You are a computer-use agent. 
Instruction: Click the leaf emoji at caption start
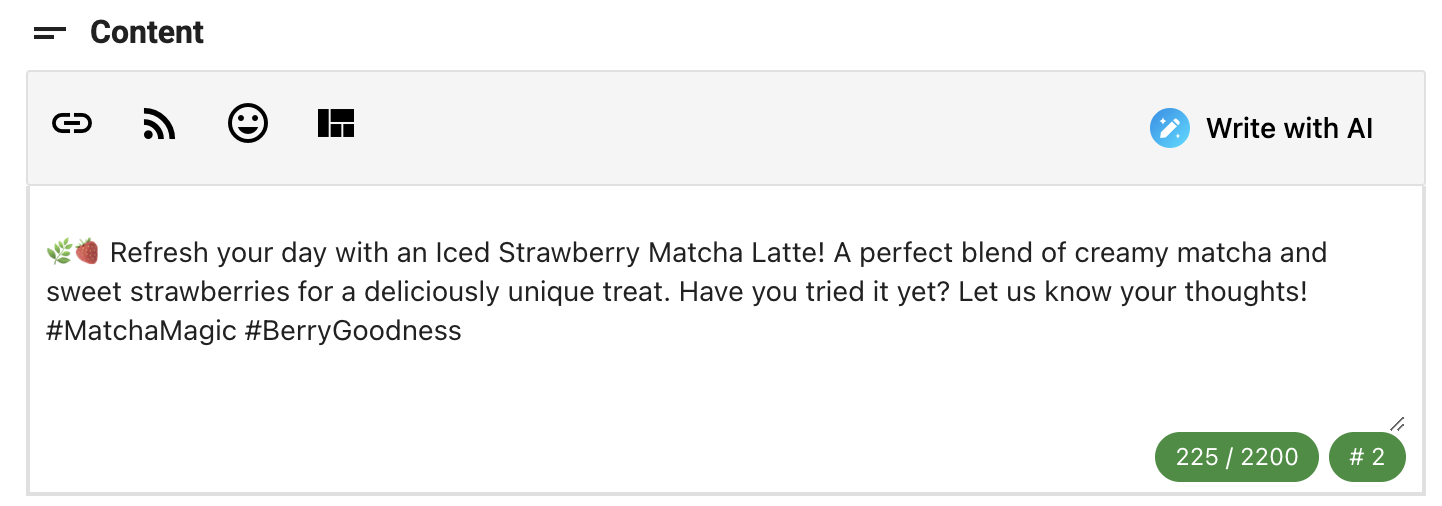coord(59,252)
